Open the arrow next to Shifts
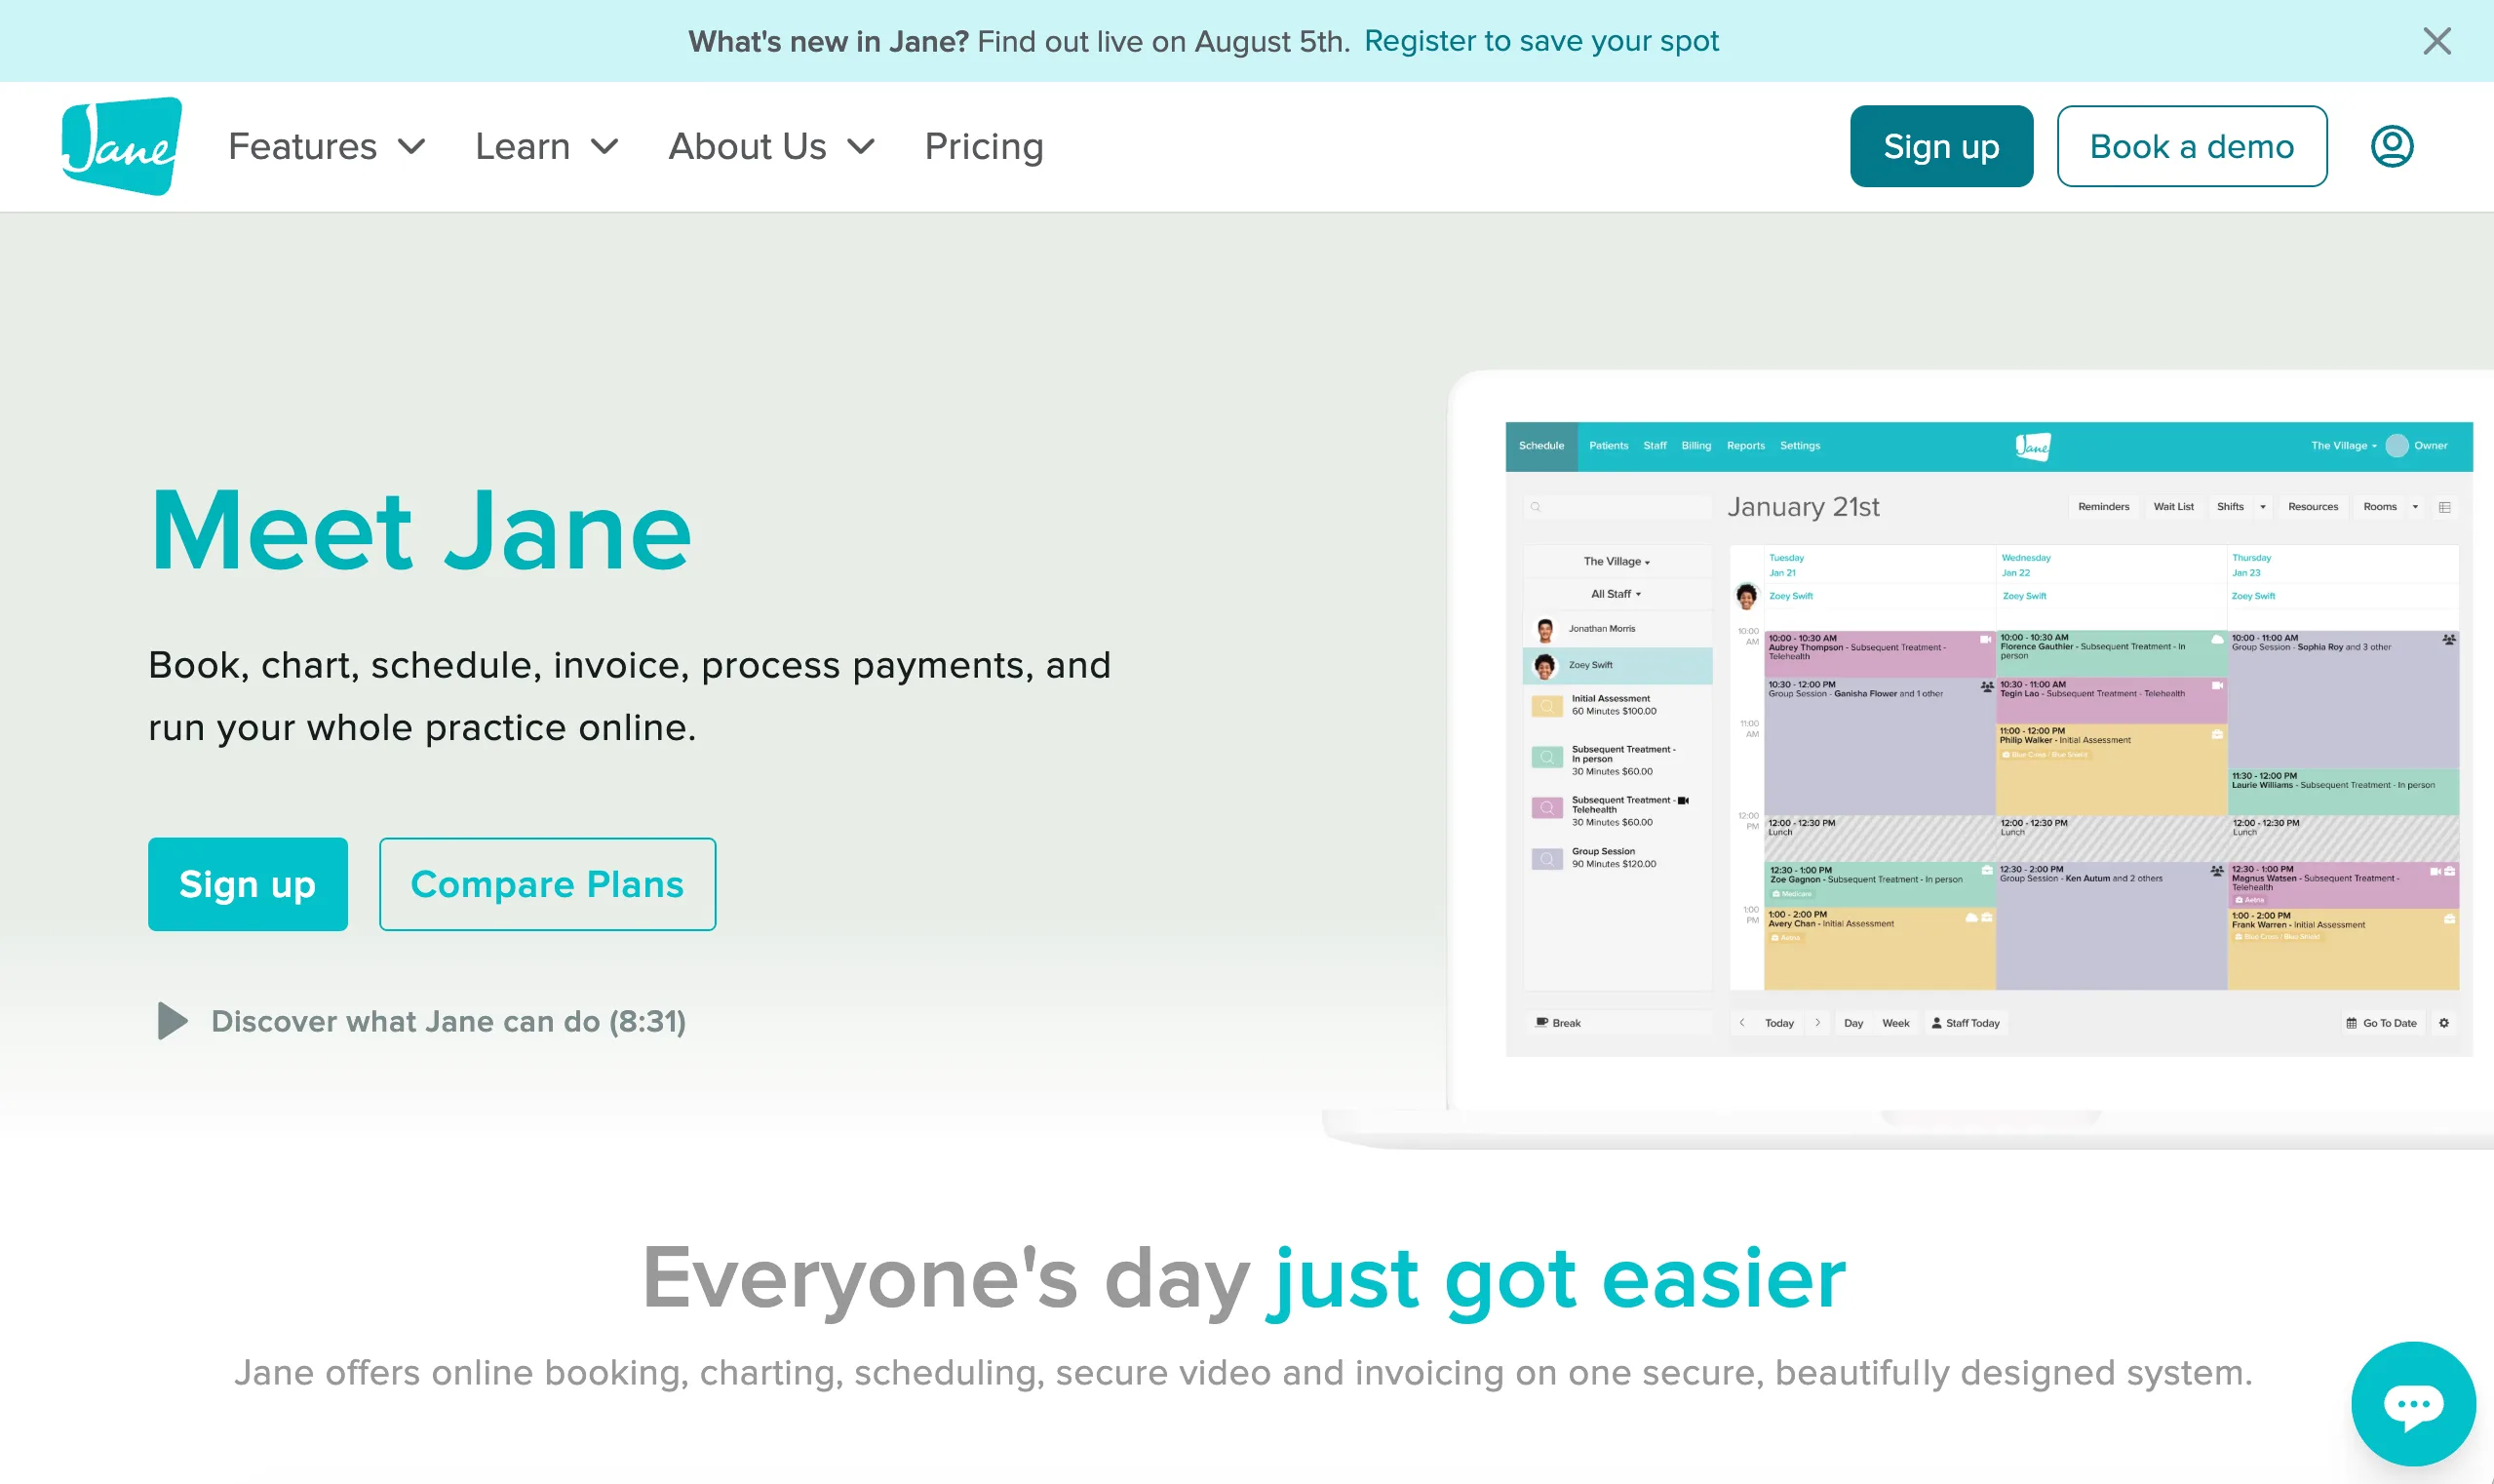The image size is (2494, 1484). [2263, 507]
